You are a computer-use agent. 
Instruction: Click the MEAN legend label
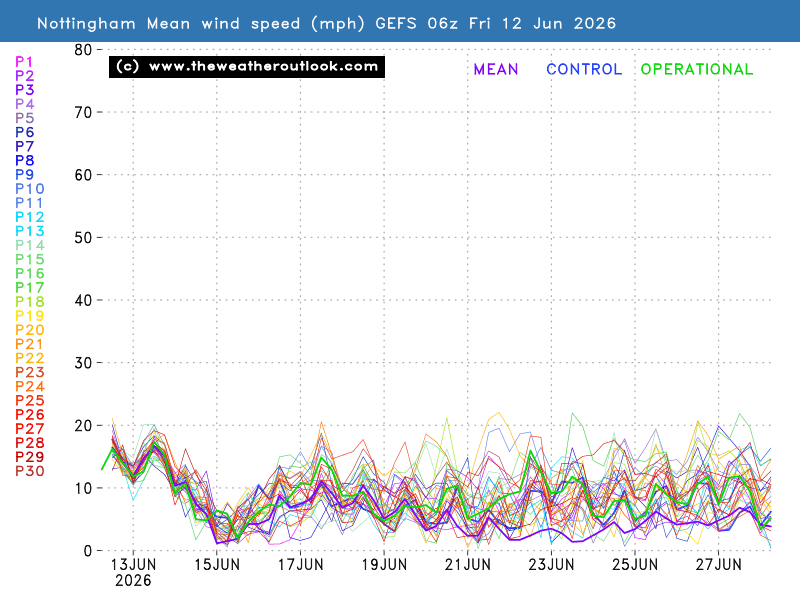(496, 69)
